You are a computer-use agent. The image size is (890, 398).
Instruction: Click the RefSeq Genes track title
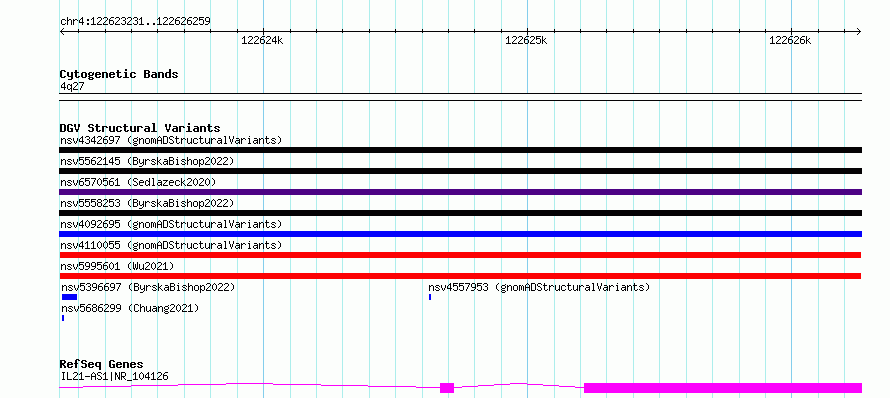pos(101,364)
